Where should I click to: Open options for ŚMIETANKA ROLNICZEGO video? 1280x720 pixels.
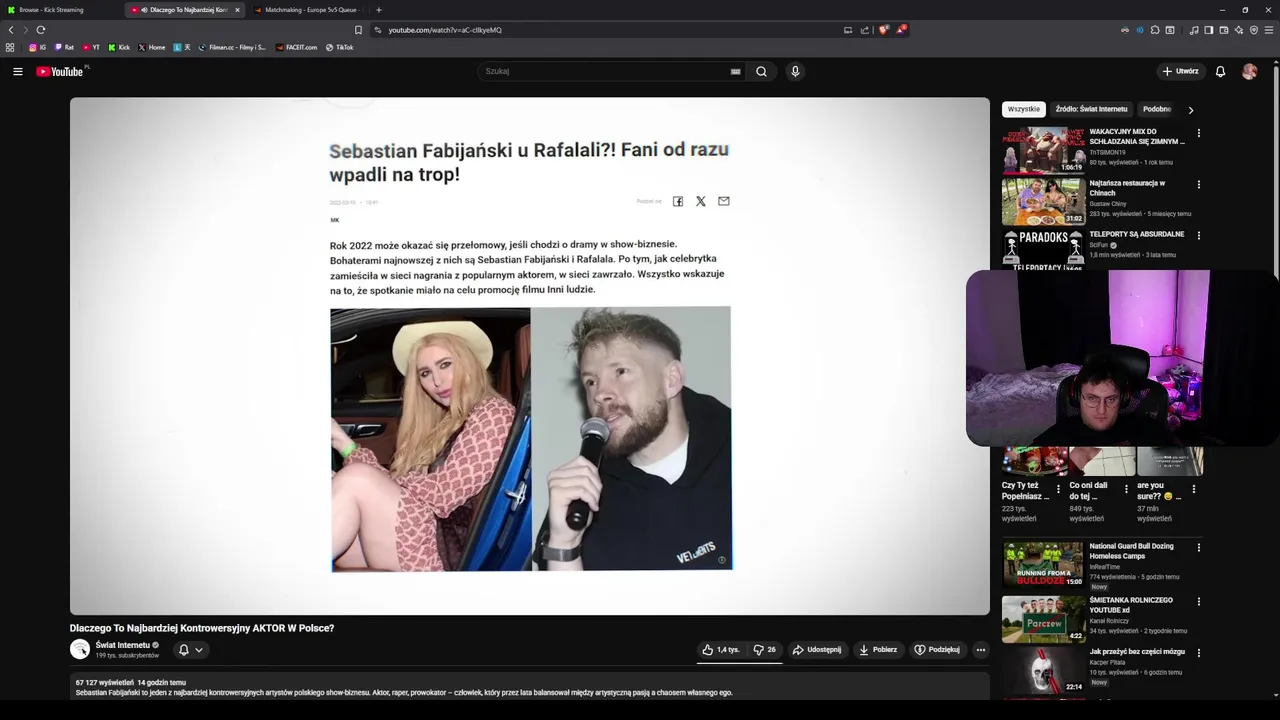[x=1198, y=602]
